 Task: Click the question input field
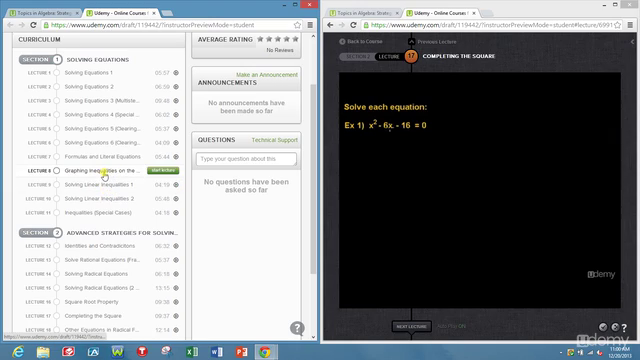[246, 159]
